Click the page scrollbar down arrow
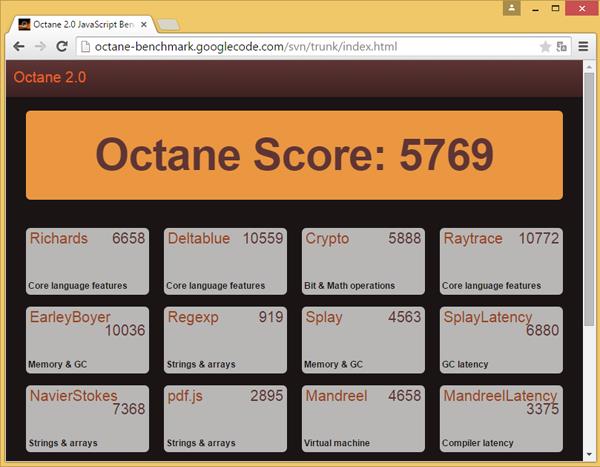The width and height of the screenshot is (600, 467). [x=589, y=454]
